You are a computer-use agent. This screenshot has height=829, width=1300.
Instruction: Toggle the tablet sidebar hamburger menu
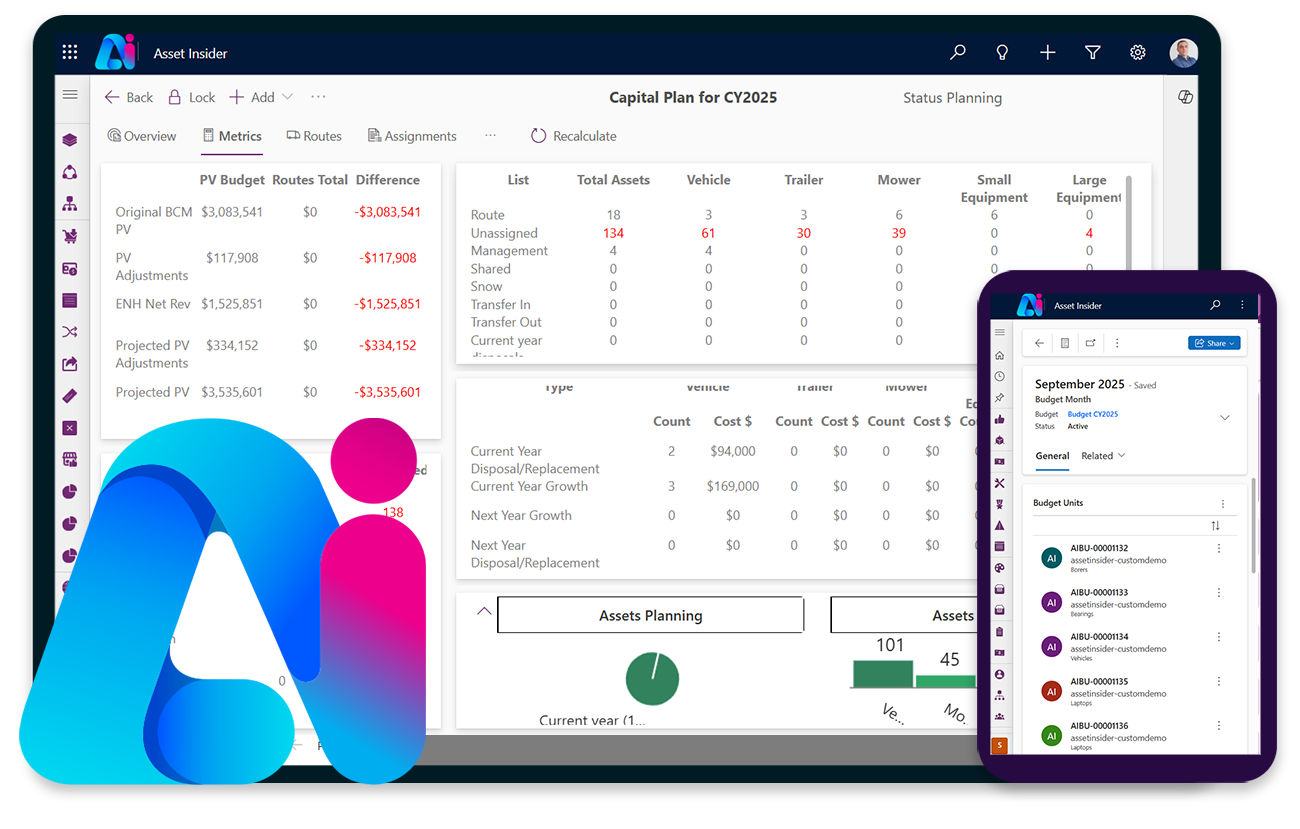[x=69, y=95]
